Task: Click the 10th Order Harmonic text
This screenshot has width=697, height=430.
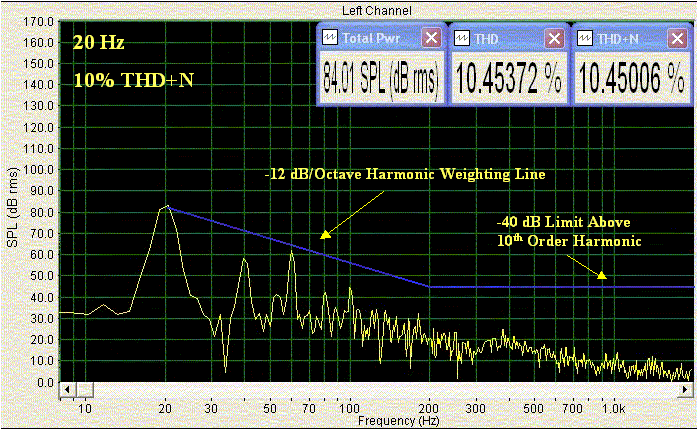Action: pyautogui.click(x=569, y=241)
